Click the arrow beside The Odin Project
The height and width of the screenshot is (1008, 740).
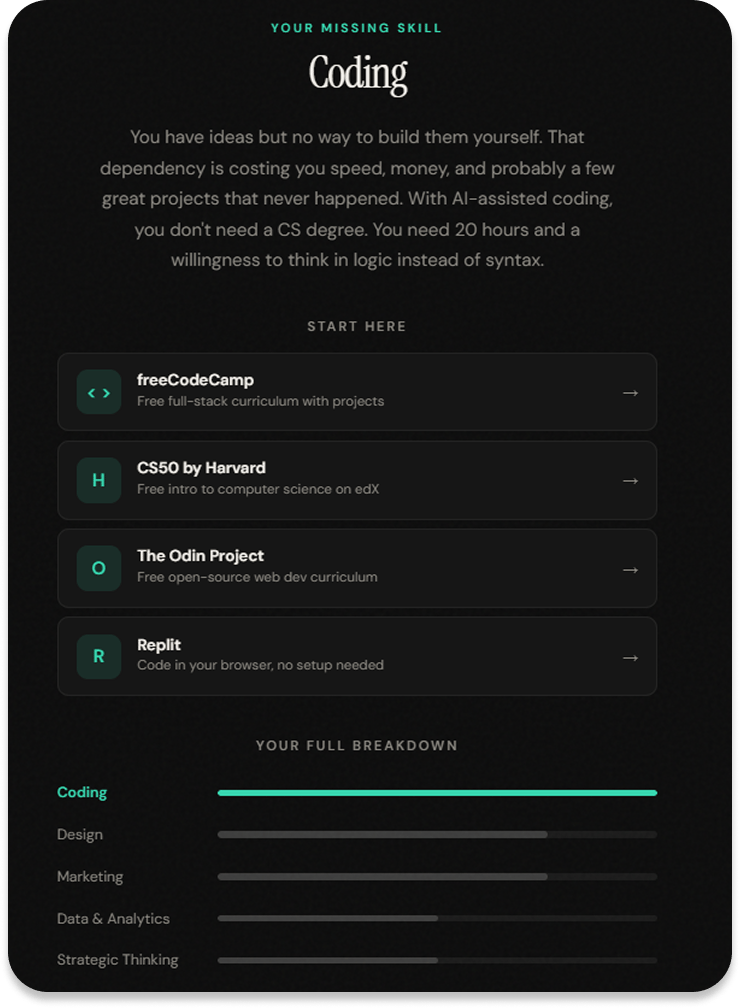tap(630, 570)
